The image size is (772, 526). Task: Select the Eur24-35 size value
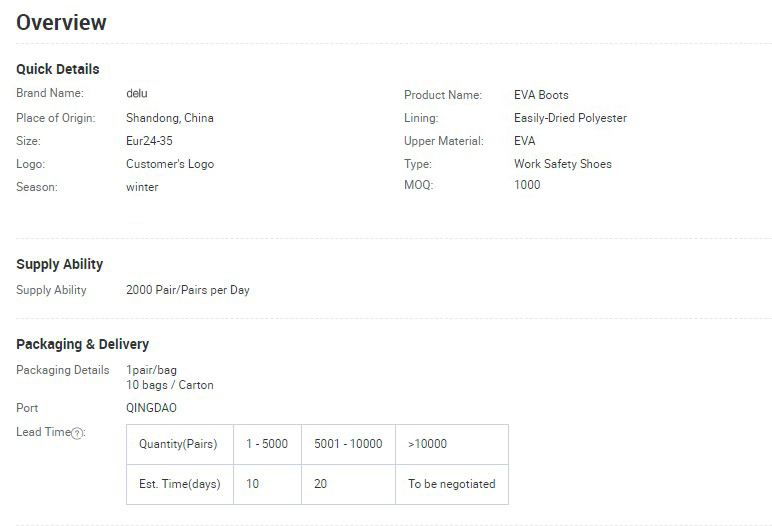click(149, 141)
